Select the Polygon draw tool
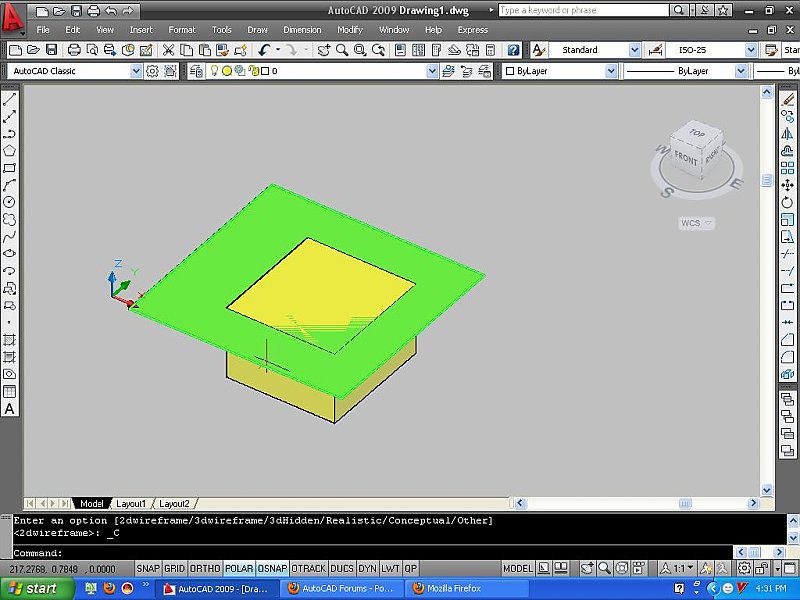The image size is (800, 600). click(x=9, y=151)
